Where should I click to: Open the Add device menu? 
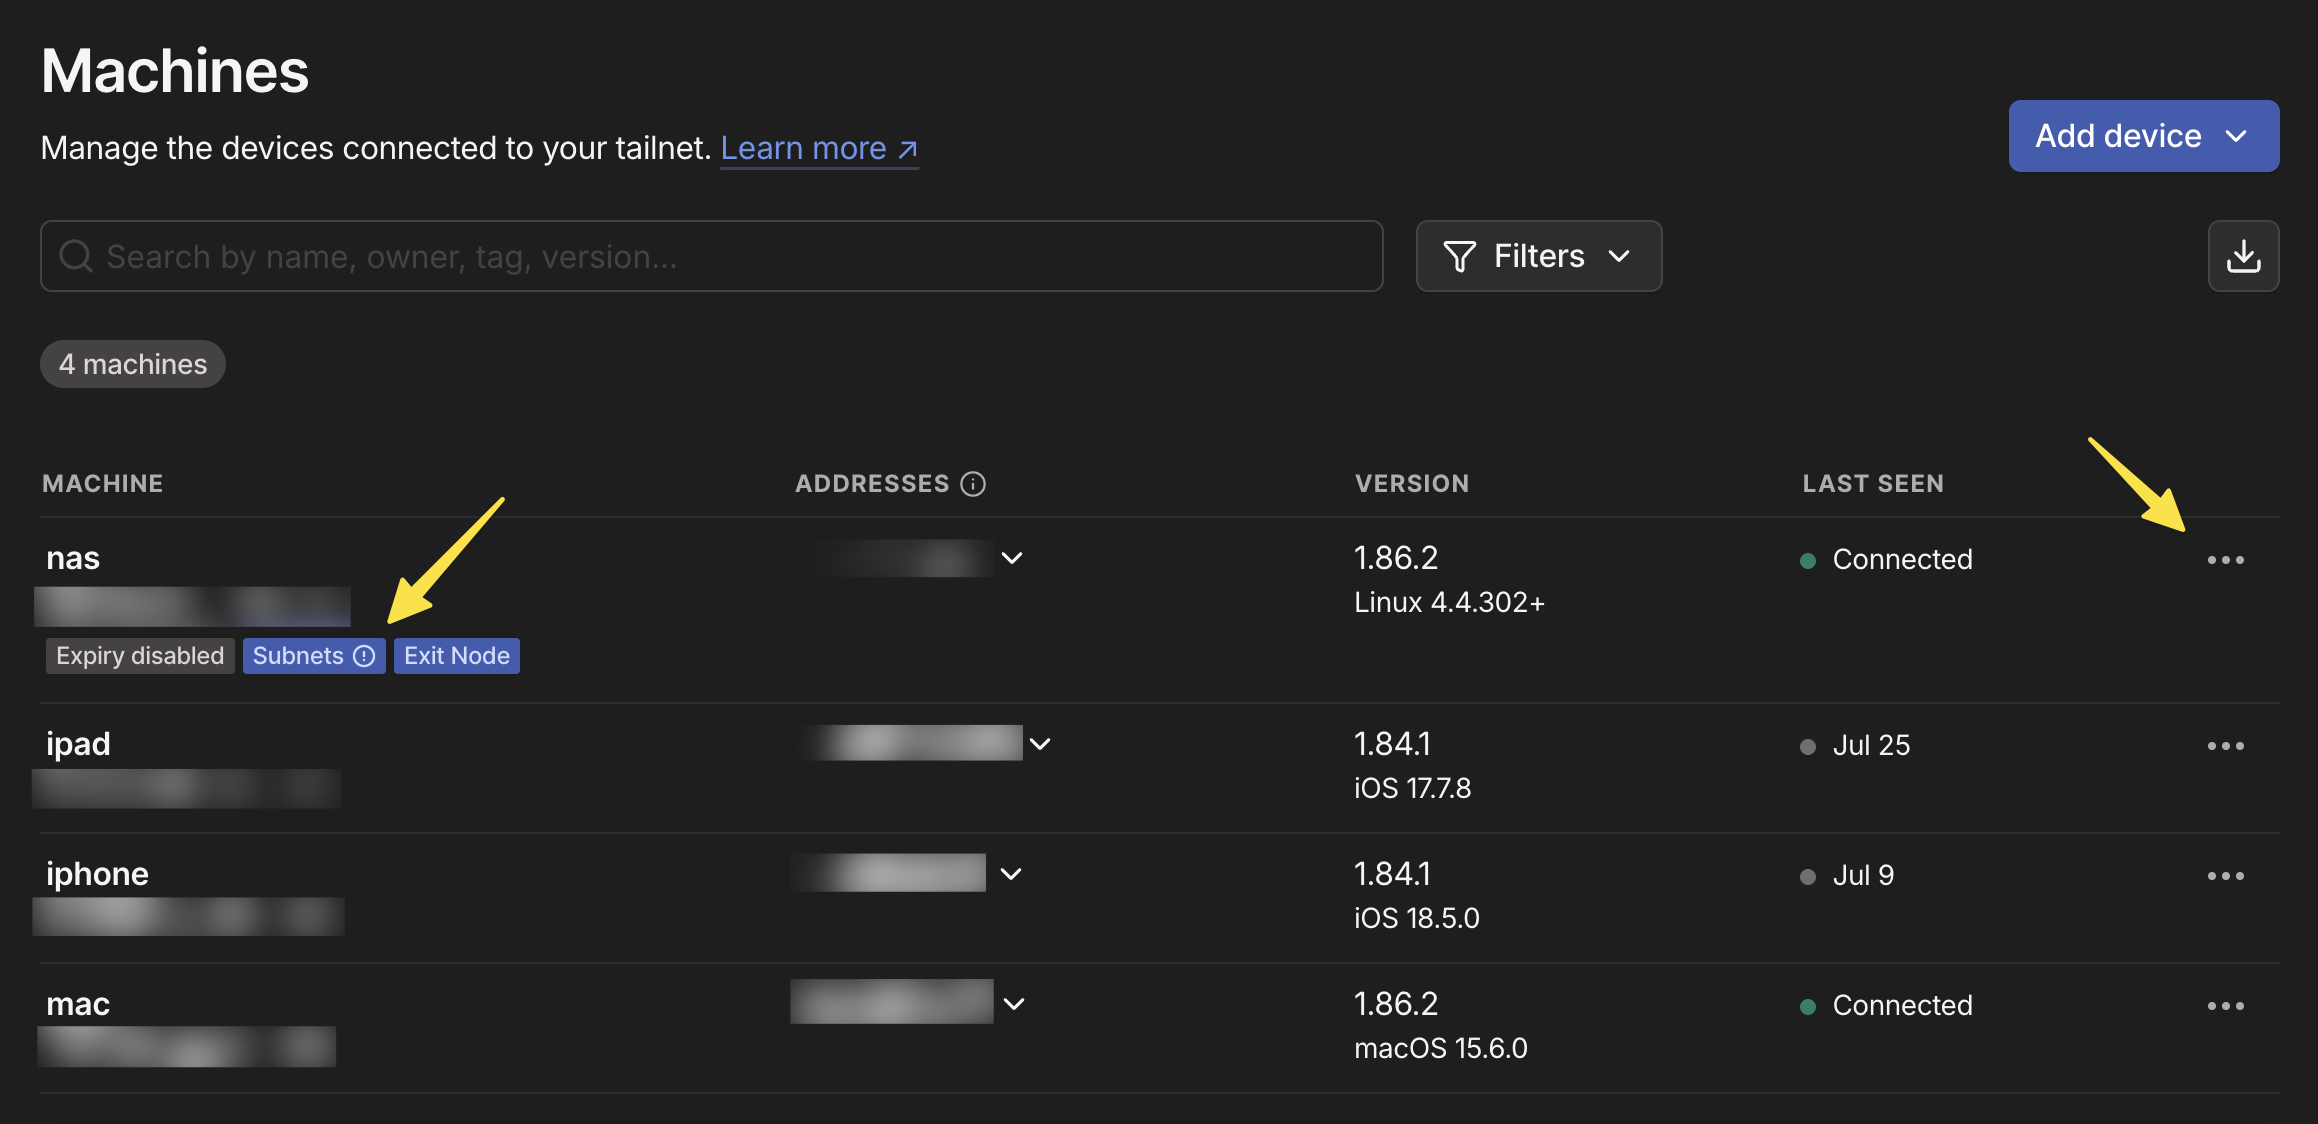(x=2143, y=136)
